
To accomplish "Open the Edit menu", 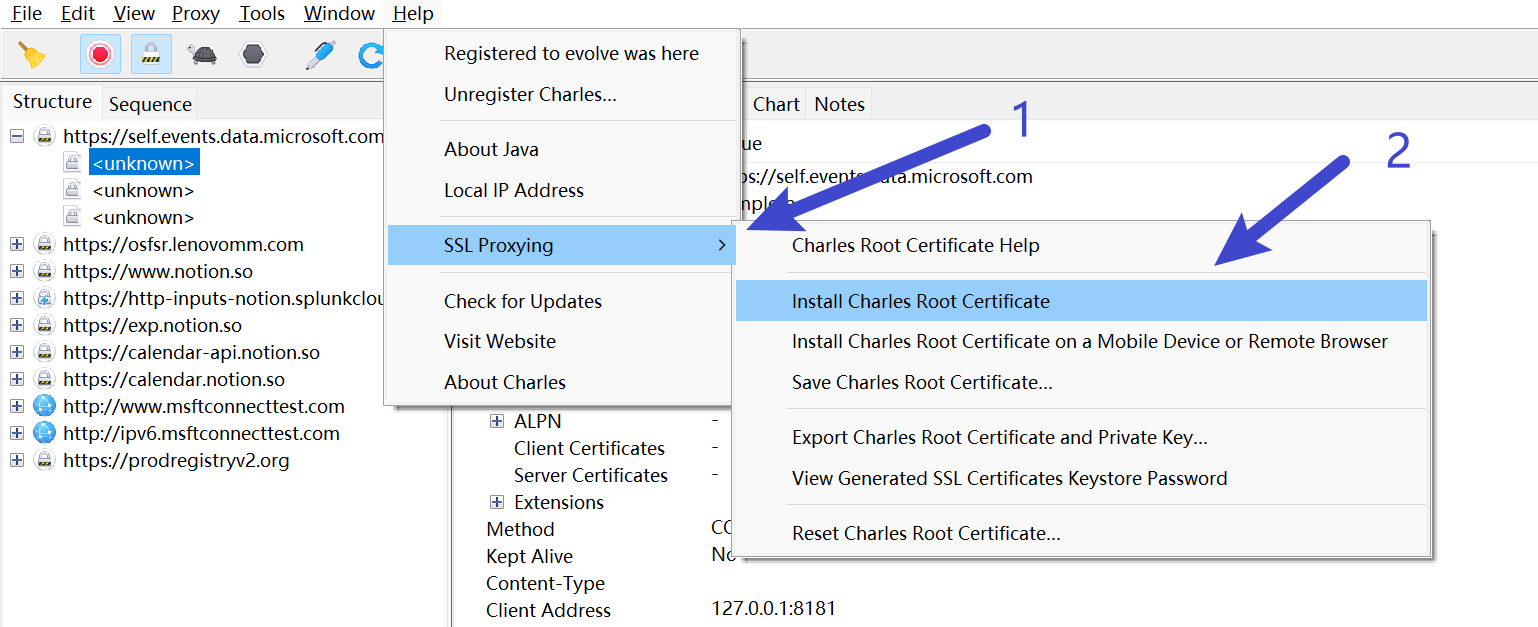I will point(78,14).
